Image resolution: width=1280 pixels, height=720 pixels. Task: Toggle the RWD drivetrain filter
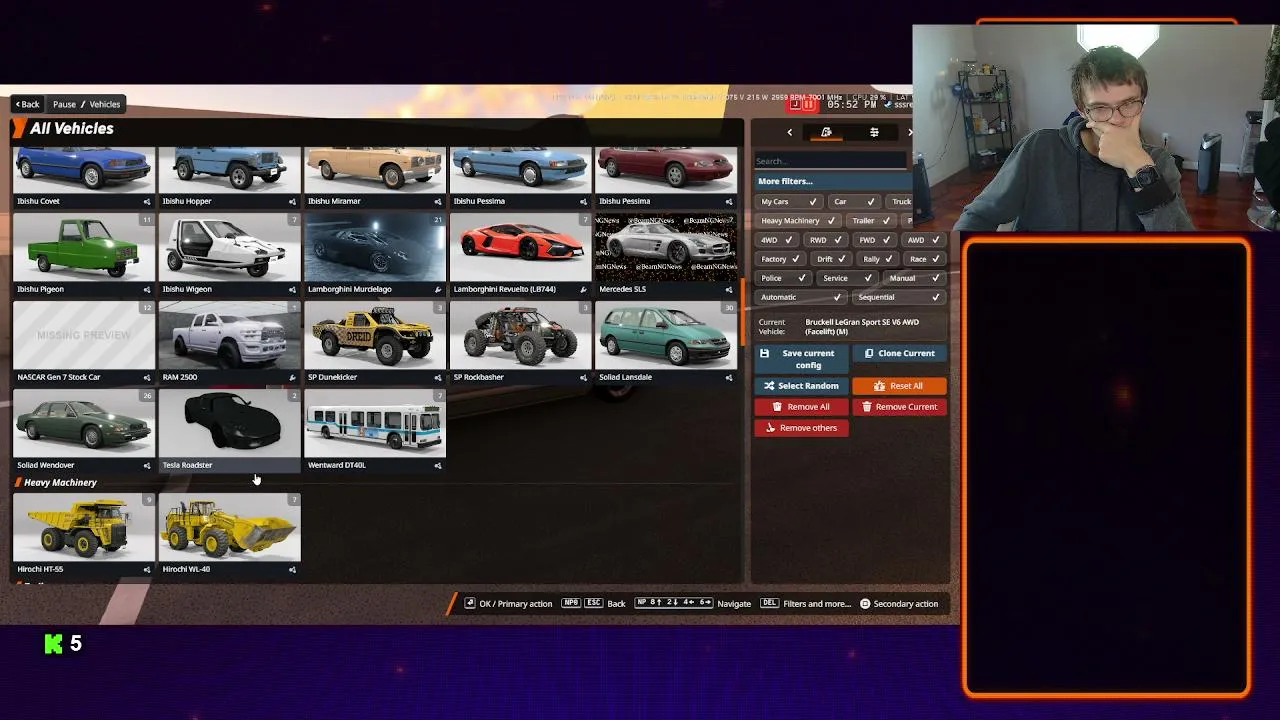coord(828,240)
